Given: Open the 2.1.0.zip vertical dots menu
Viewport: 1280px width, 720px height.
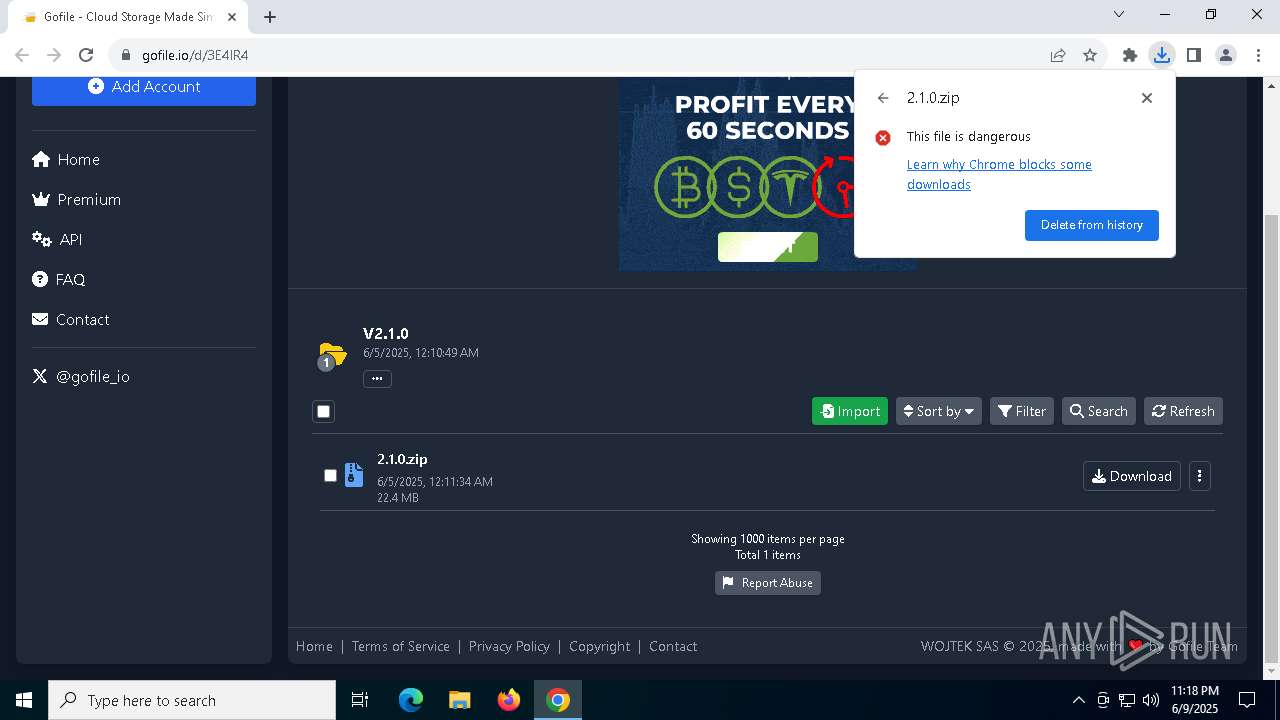Looking at the screenshot, I should (1200, 476).
